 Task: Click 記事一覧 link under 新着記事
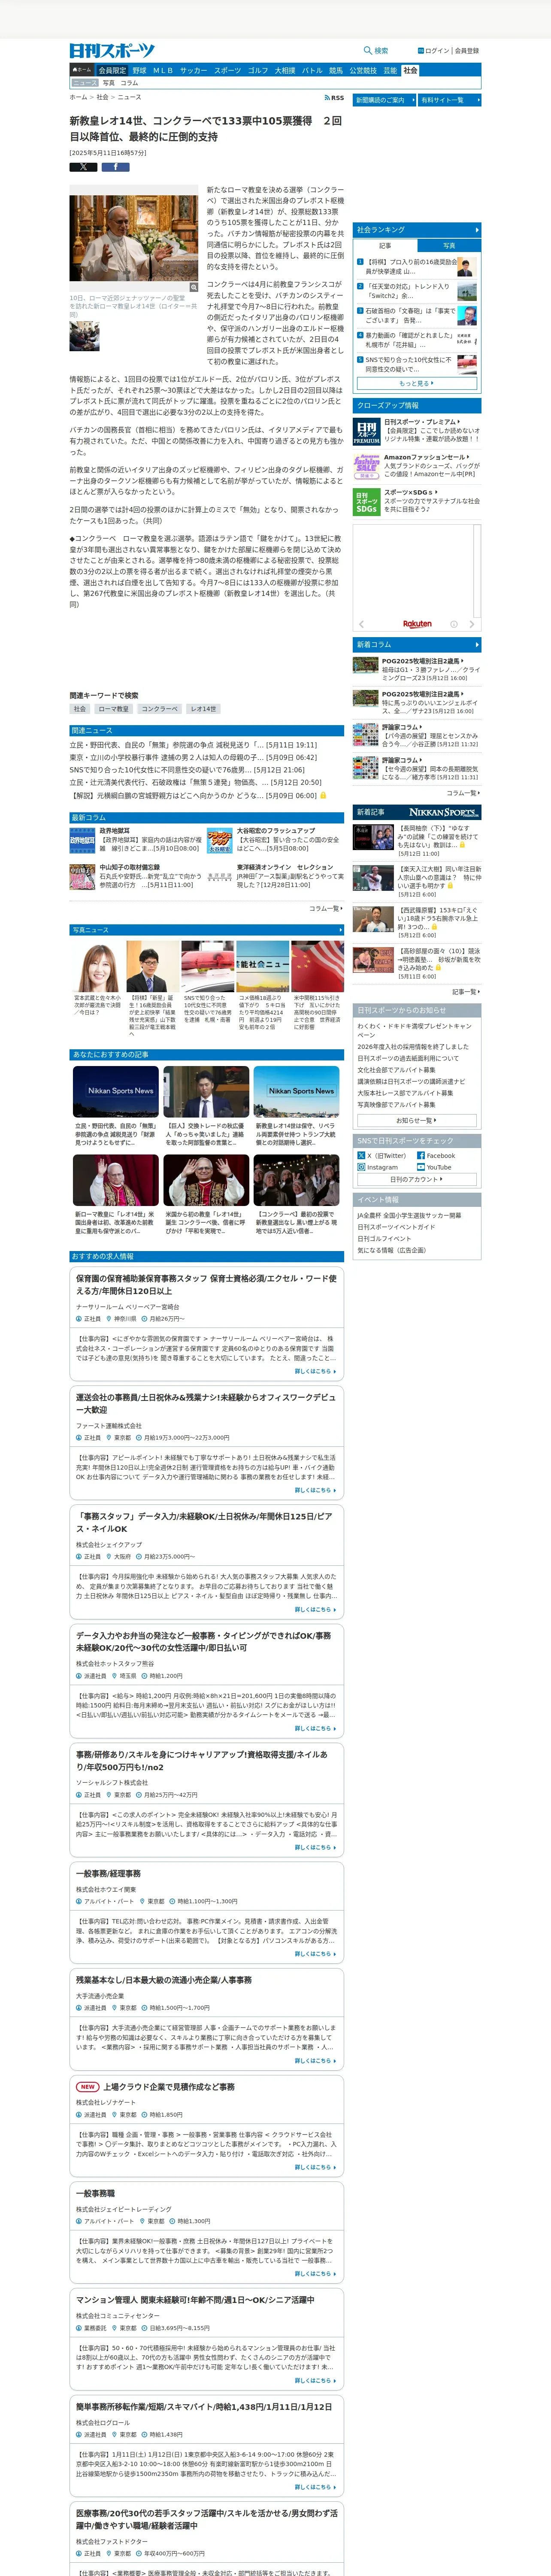(x=465, y=992)
